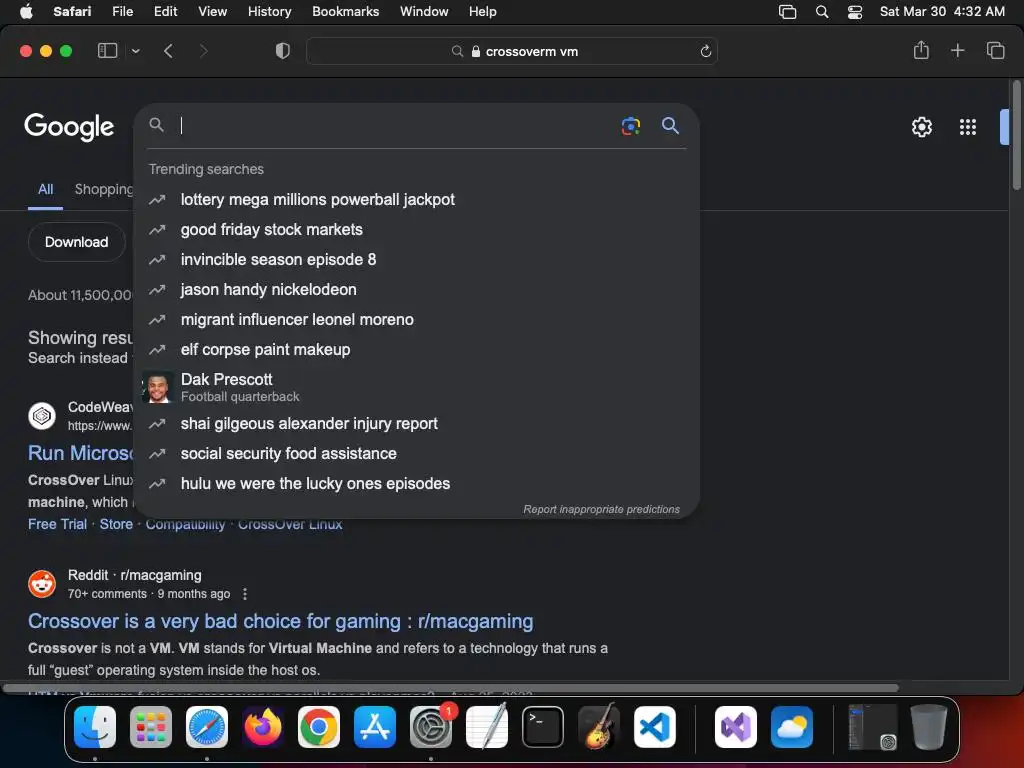This screenshot has height=768, width=1024.
Task: Open the Apple menu
Action: pos(26,12)
